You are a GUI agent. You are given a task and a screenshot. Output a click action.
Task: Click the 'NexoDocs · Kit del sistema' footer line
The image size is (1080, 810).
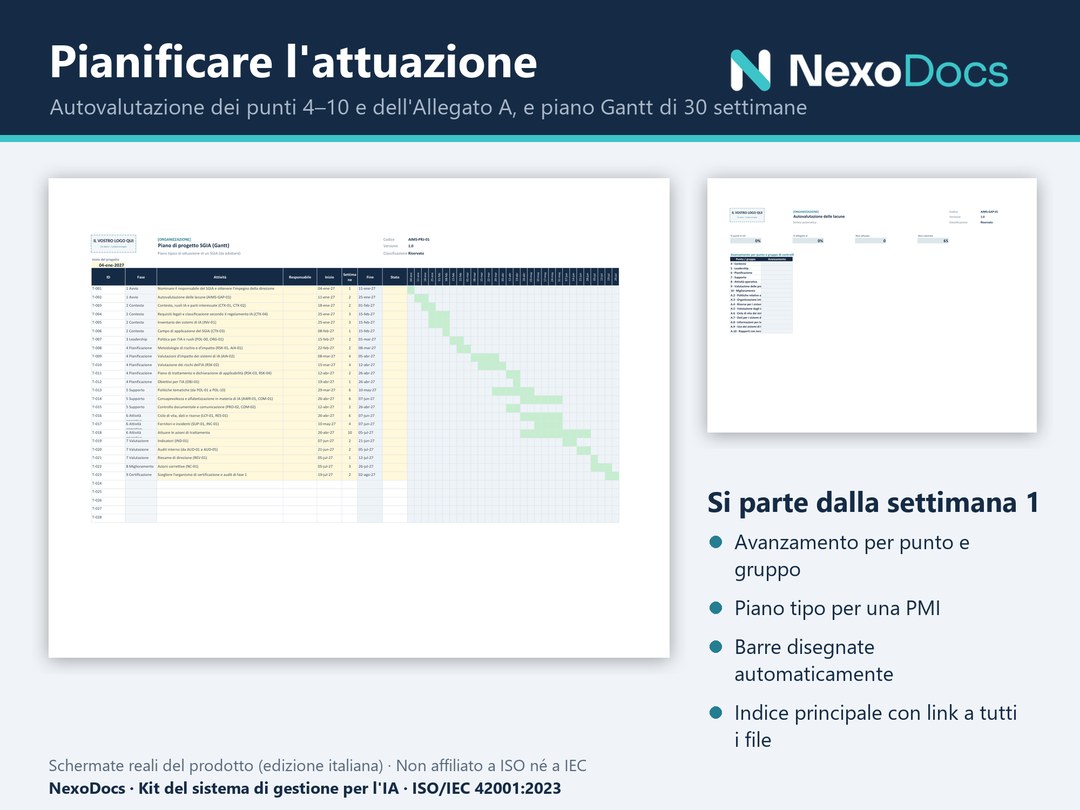[304, 789]
